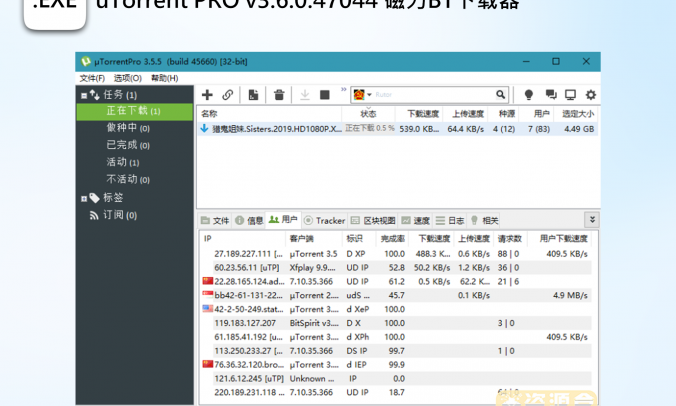Sort by 状态 column header
Screen dimensions: 676x406
coord(368,114)
